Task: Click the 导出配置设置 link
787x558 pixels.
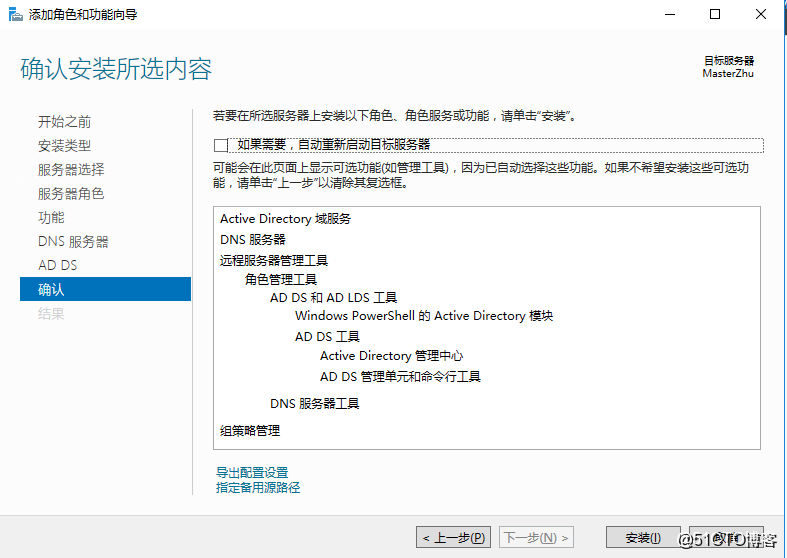Action: (x=252, y=472)
